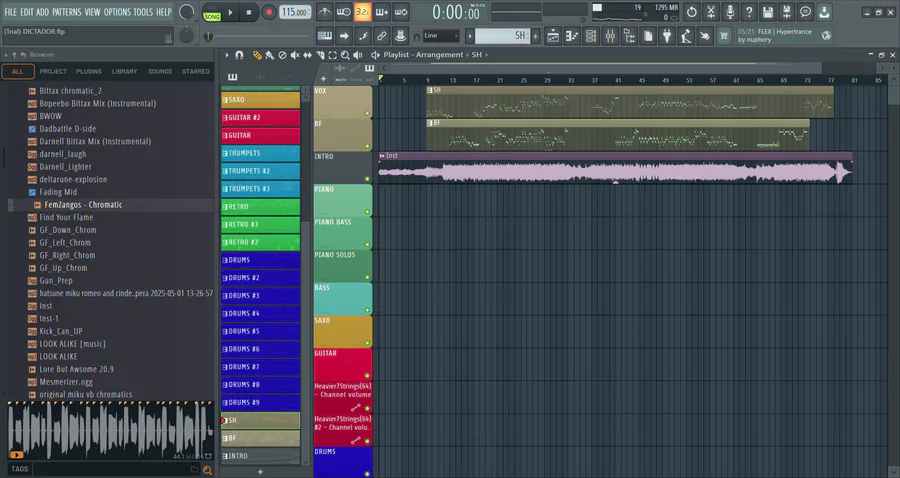Stop playback with Stop button
The width and height of the screenshot is (900, 478).
(249, 12)
